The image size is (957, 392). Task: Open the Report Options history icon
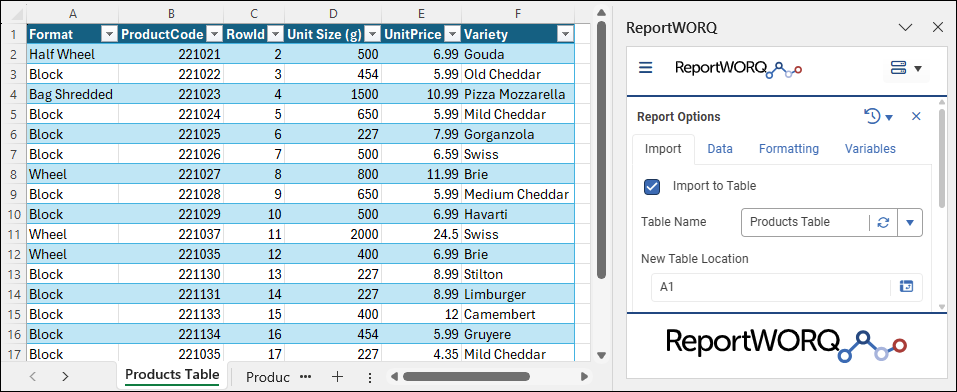pyautogui.click(x=873, y=116)
